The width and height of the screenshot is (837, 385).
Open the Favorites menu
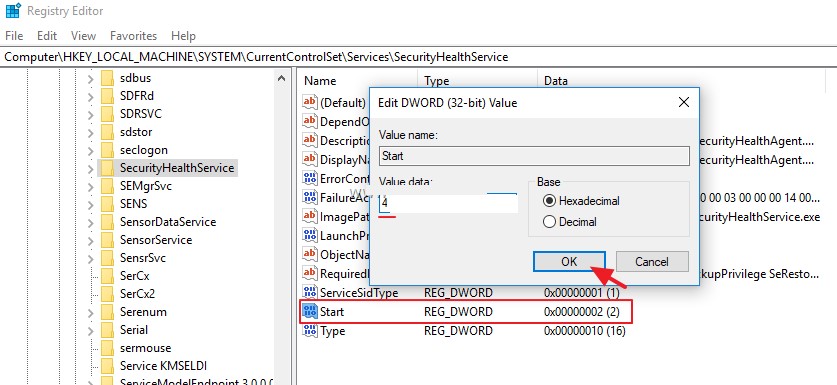[133, 36]
